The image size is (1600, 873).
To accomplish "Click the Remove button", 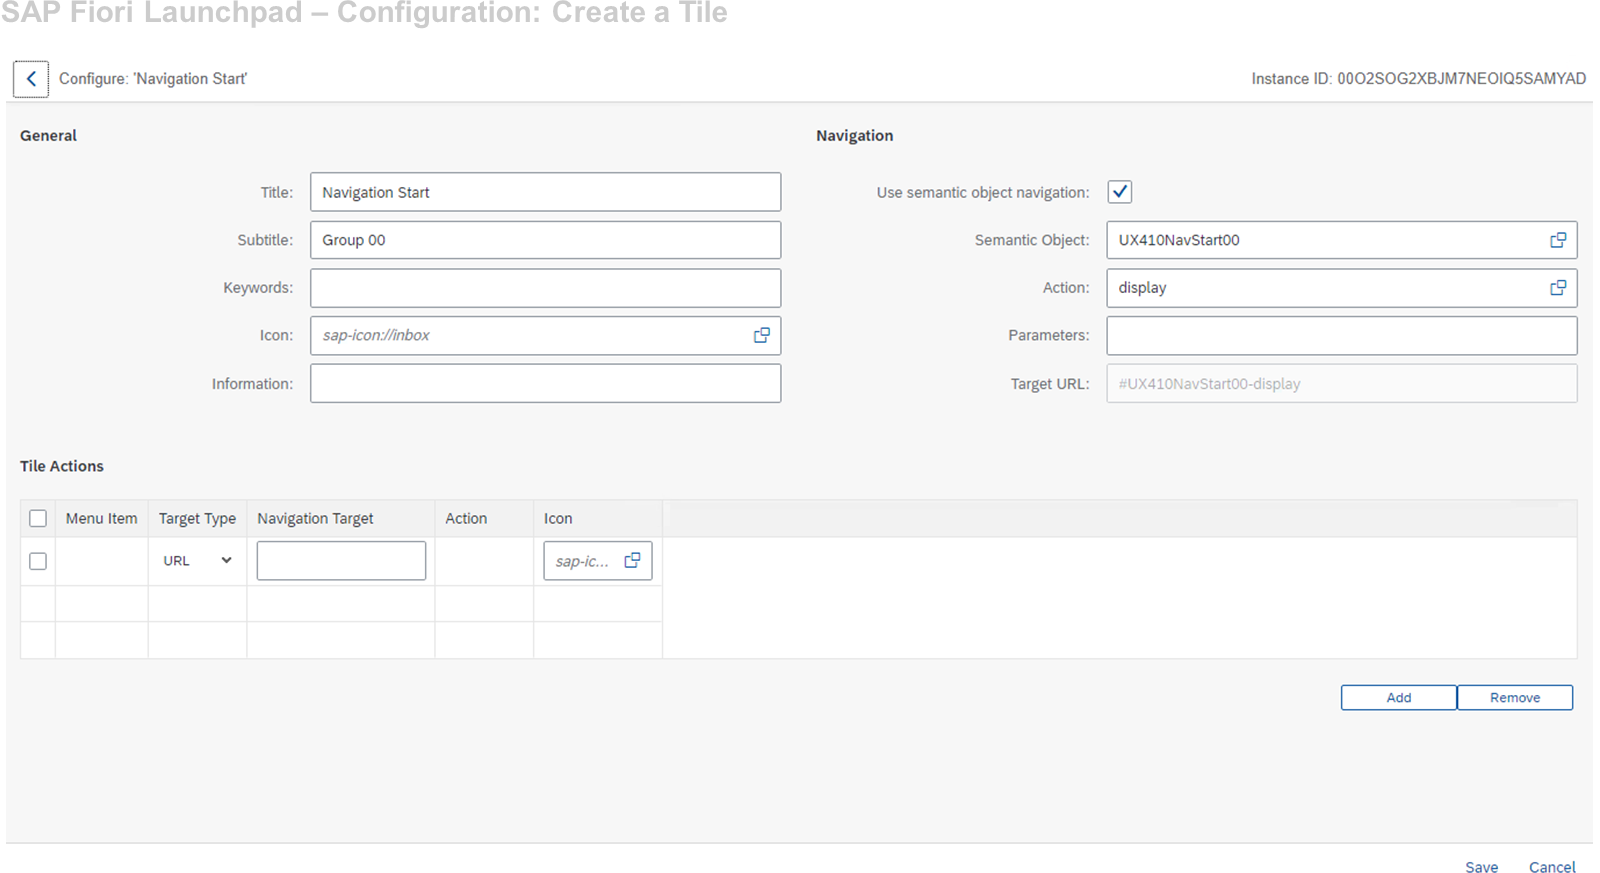I will point(1515,698).
